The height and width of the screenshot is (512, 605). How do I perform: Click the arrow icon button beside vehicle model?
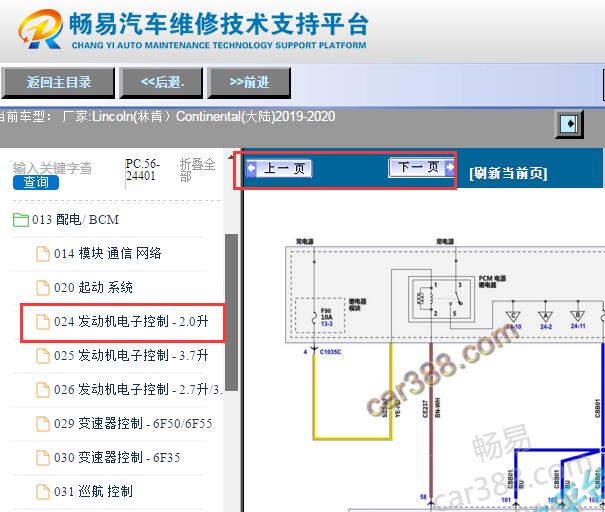[569, 124]
